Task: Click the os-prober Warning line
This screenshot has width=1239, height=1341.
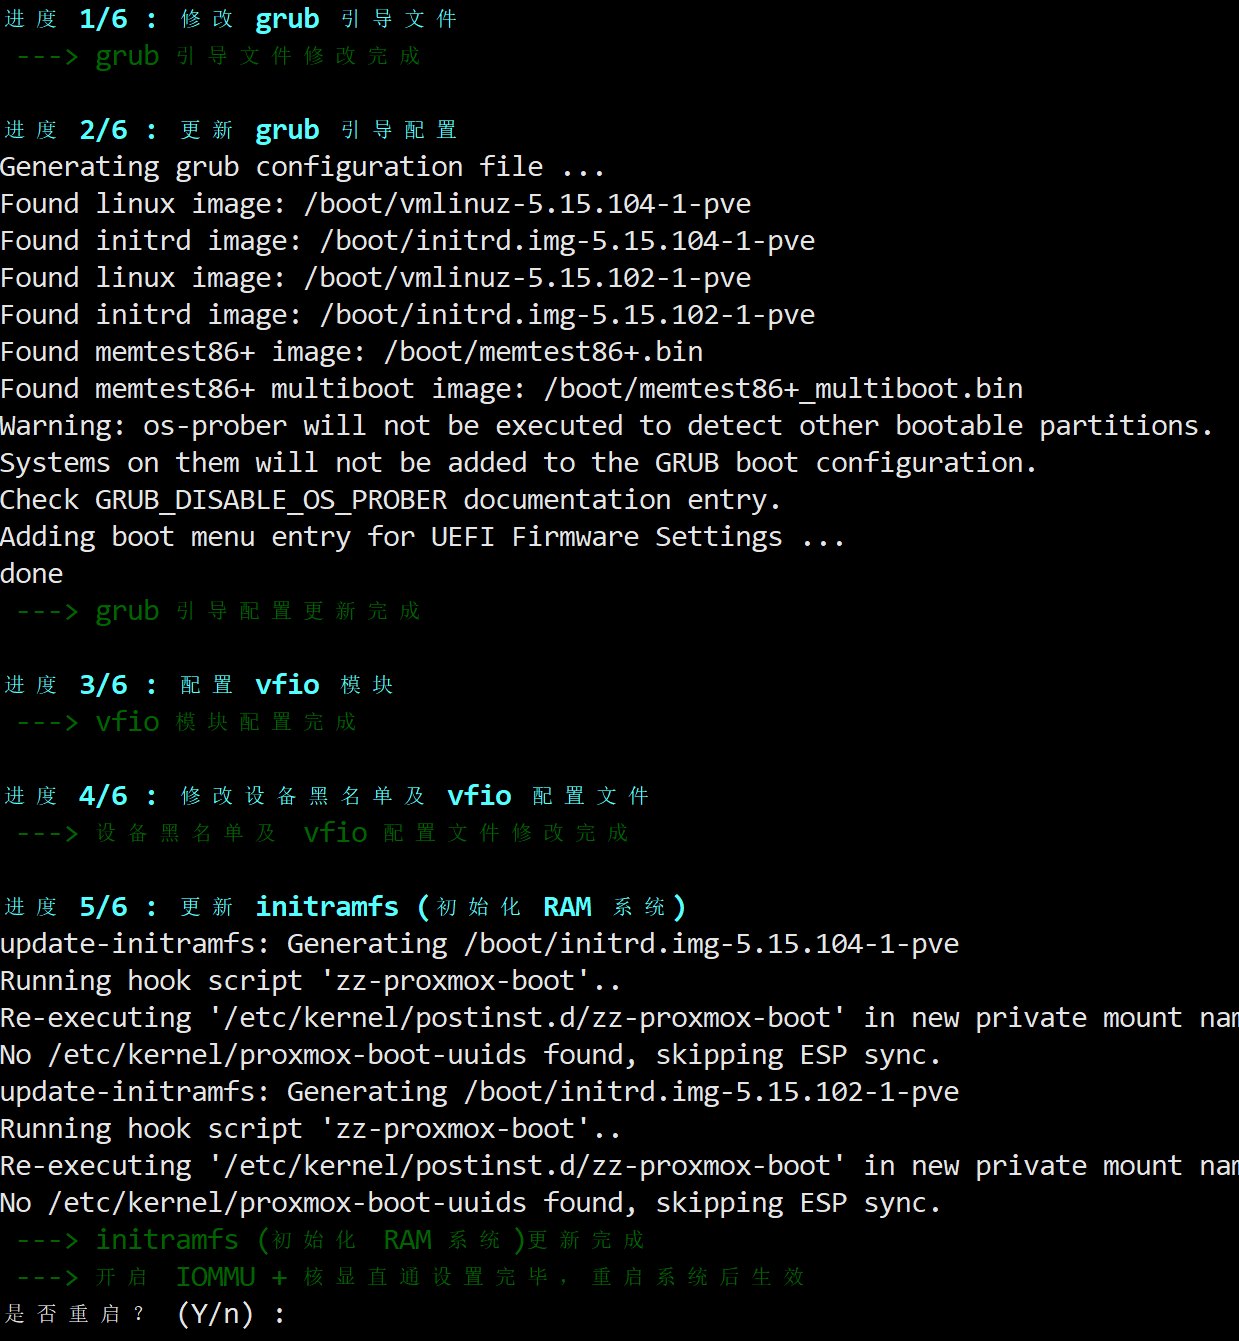Action: pos(606,426)
